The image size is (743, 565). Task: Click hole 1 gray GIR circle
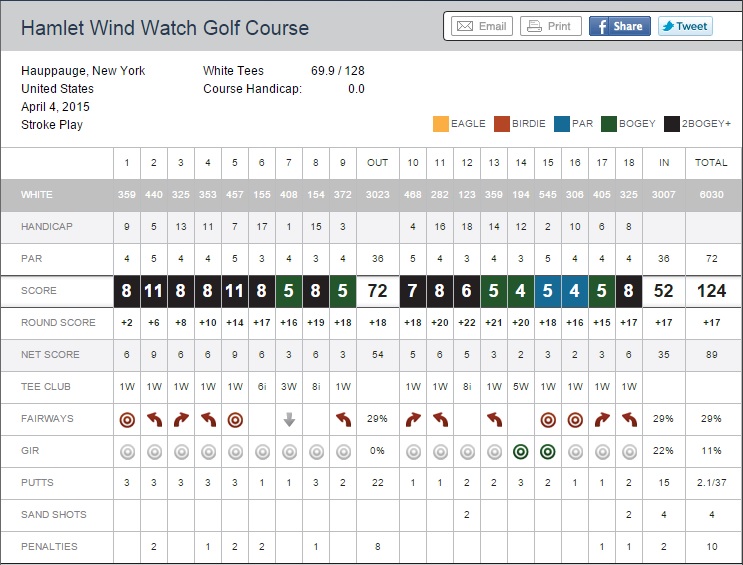pyautogui.click(x=127, y=451)
